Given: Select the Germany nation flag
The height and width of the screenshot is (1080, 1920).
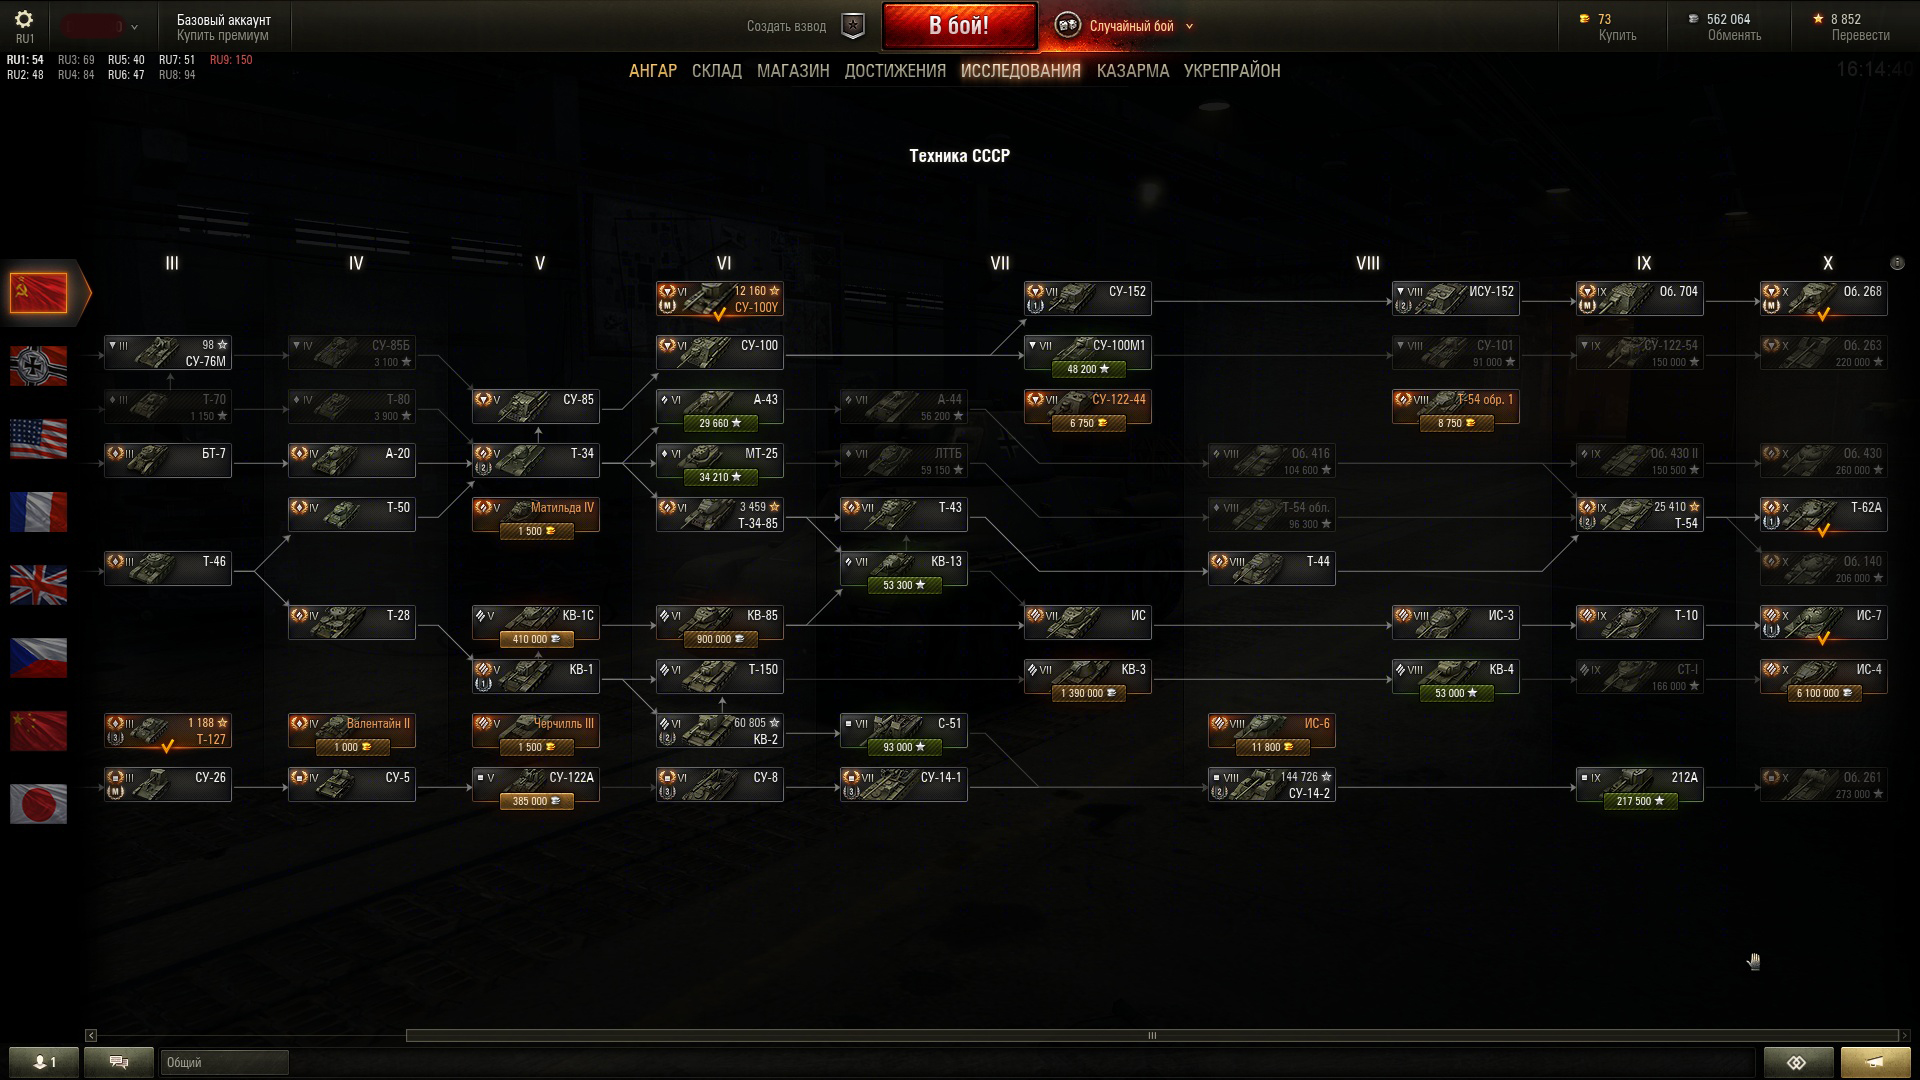Looking at the screenshot, I should [38, 366].
